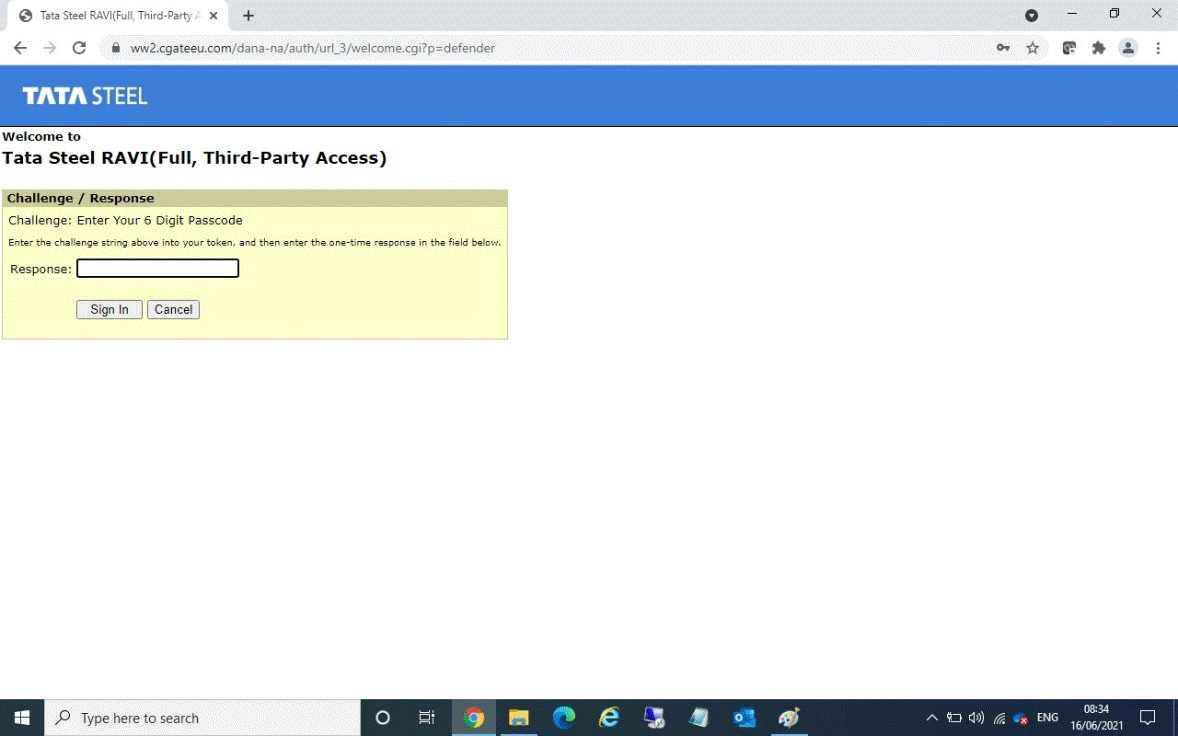Viewport: 1178px width, 736px height.
Task: Show hidden system tray icons
Action: 932,718
